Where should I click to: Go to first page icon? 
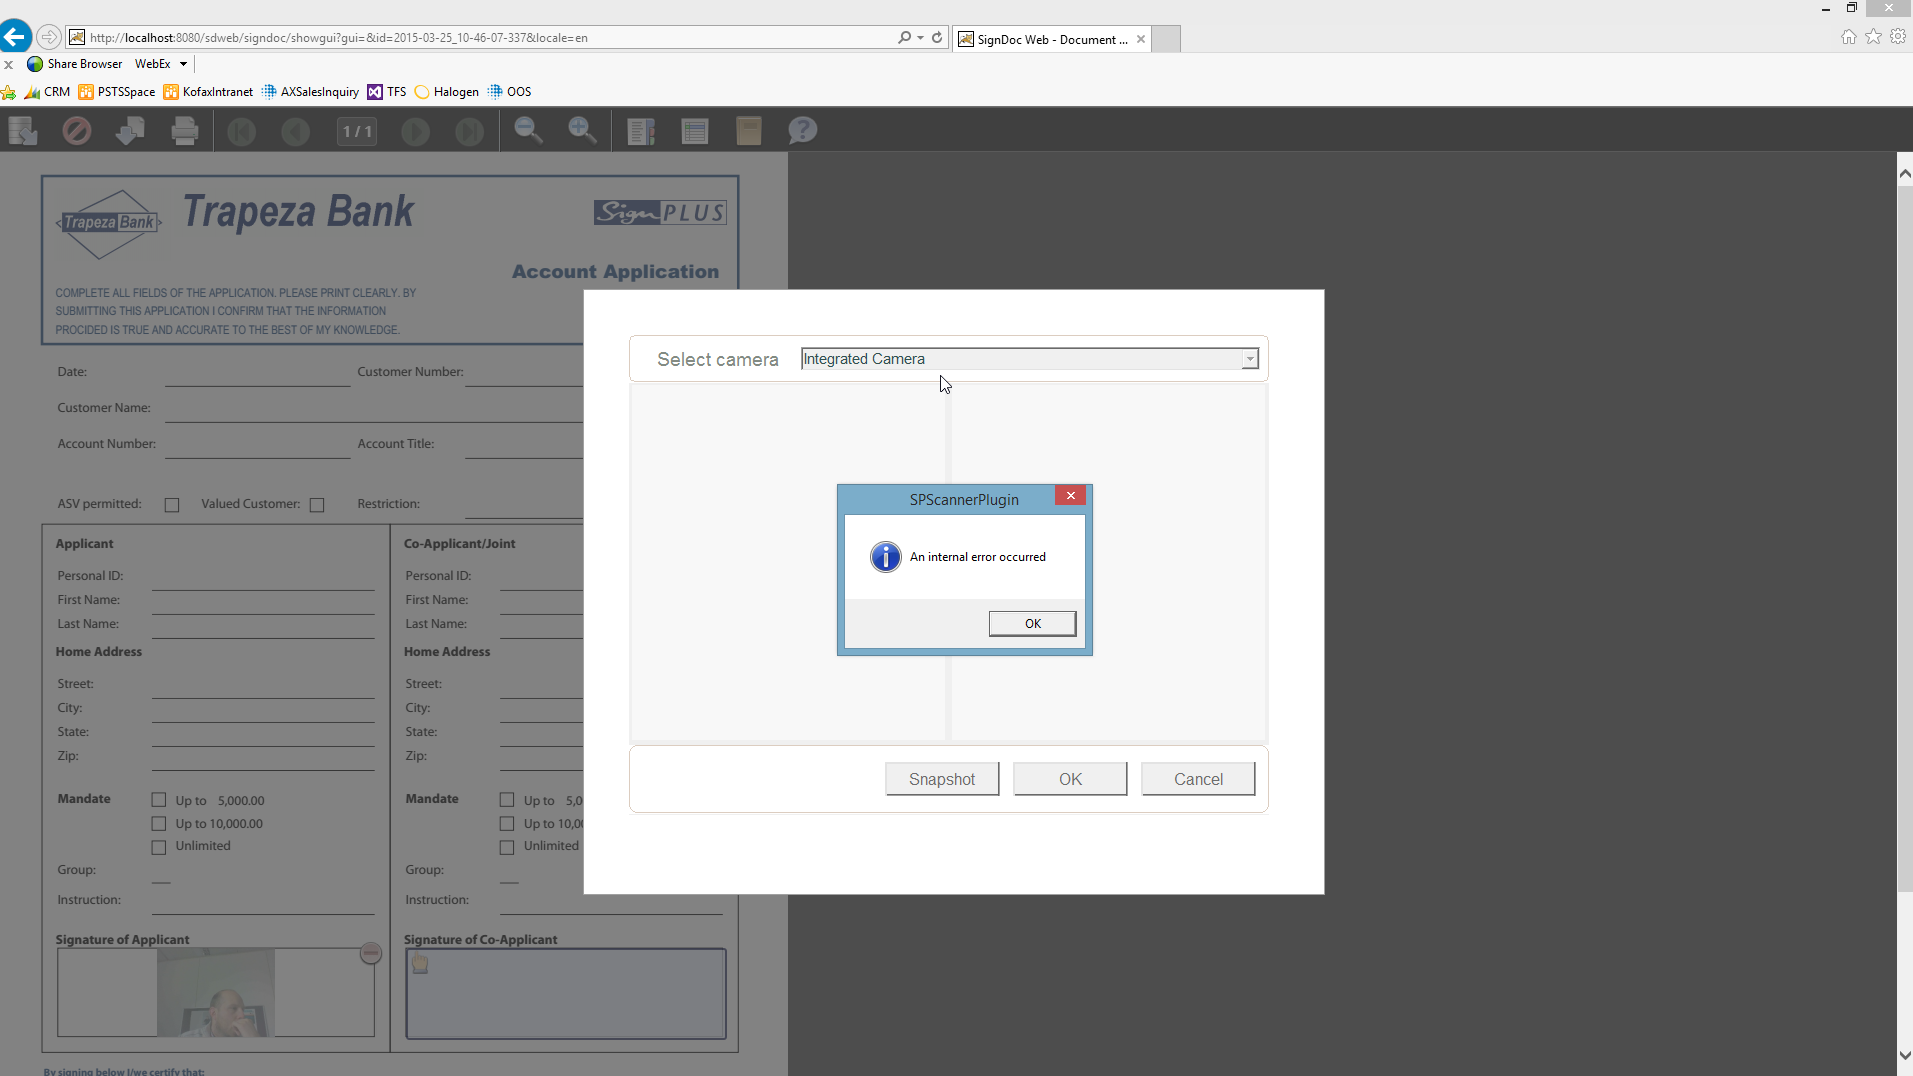pyautogui.click(x=241, y=131)
